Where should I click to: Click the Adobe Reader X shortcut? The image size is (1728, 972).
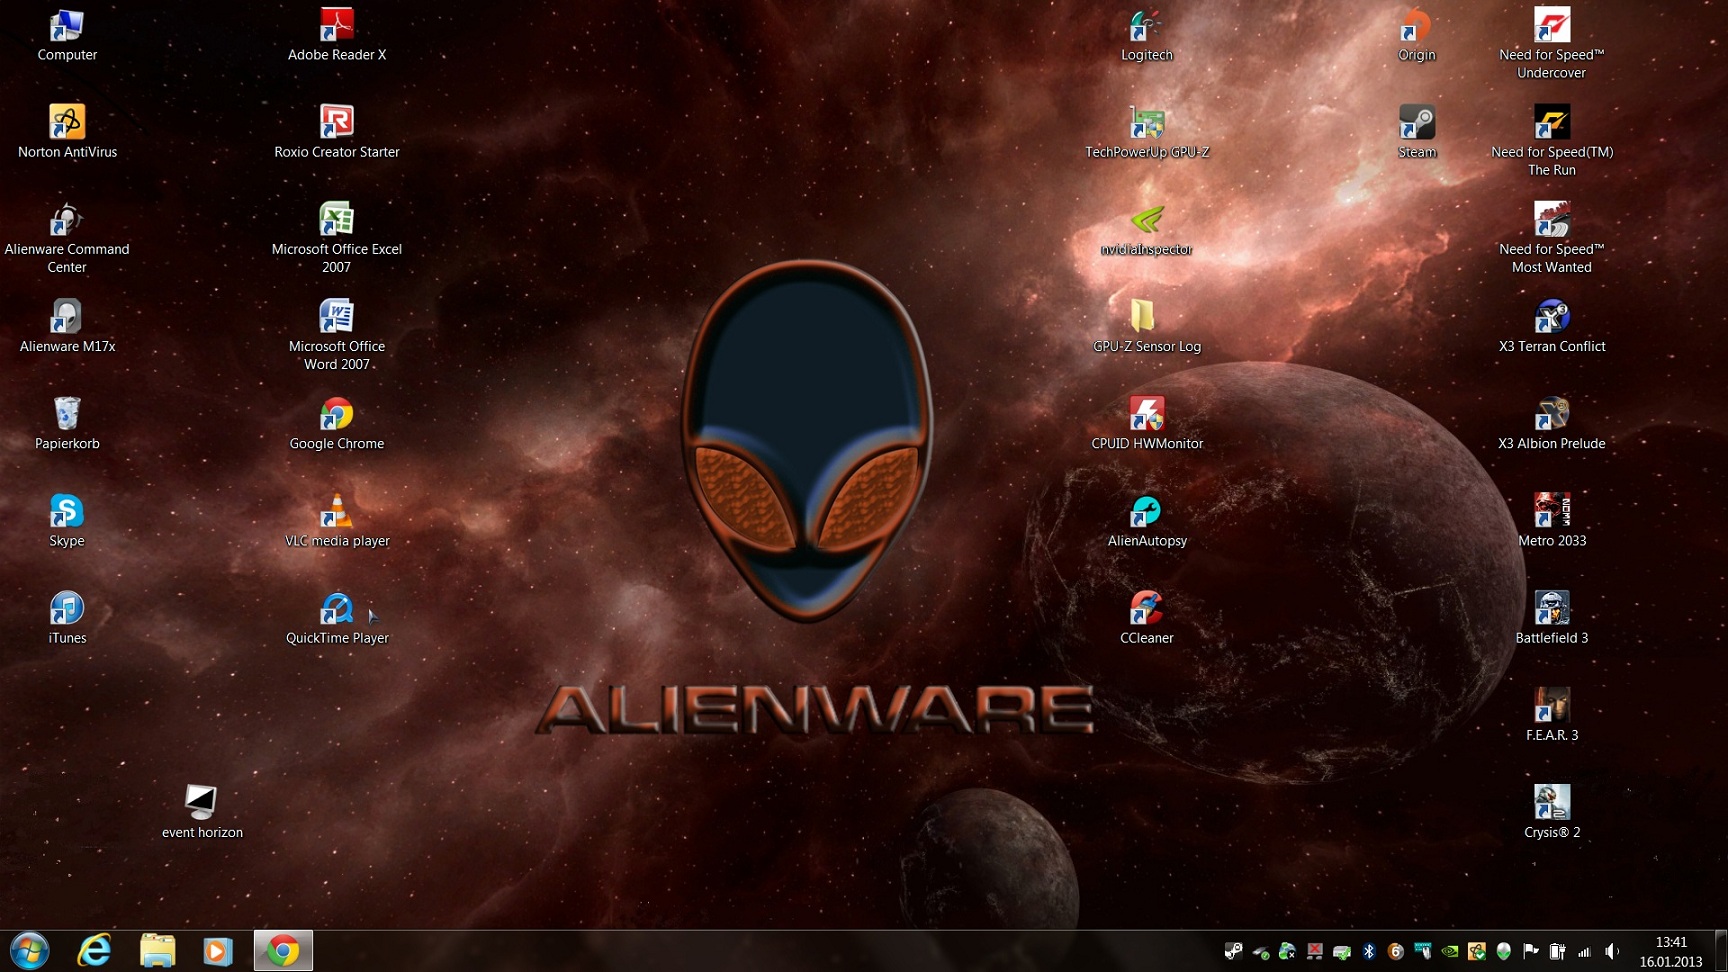coord(337,35)
